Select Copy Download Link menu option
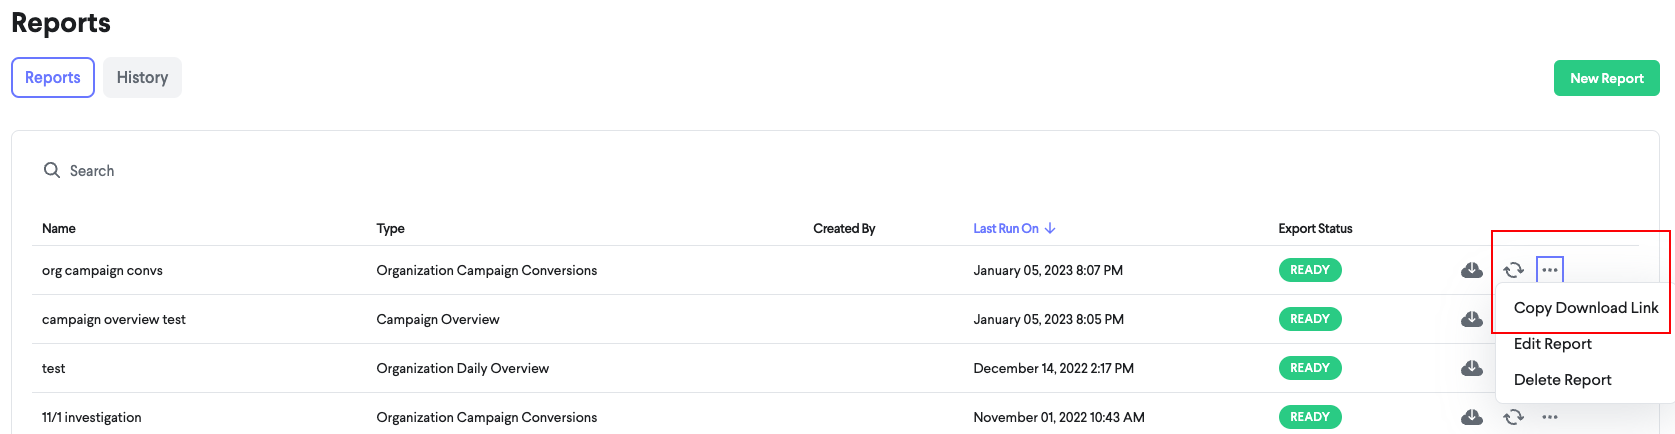The image size is (1675, 434). tap(1586, 308)
